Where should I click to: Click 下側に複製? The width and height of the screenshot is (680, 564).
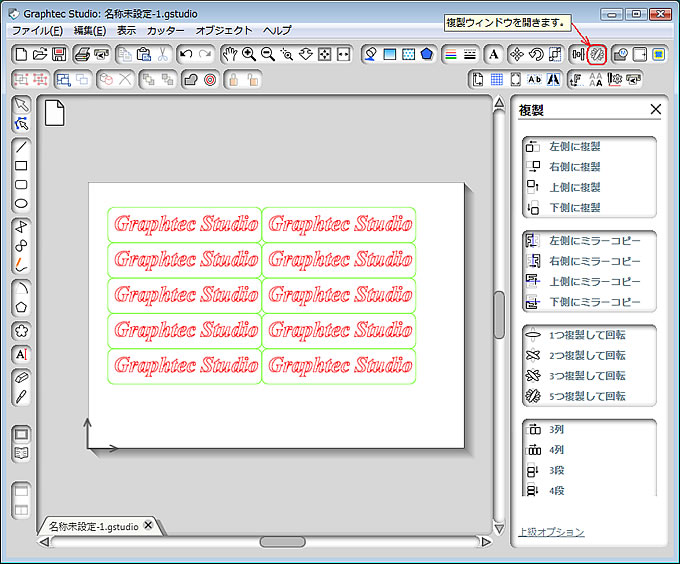click(575, 208)
